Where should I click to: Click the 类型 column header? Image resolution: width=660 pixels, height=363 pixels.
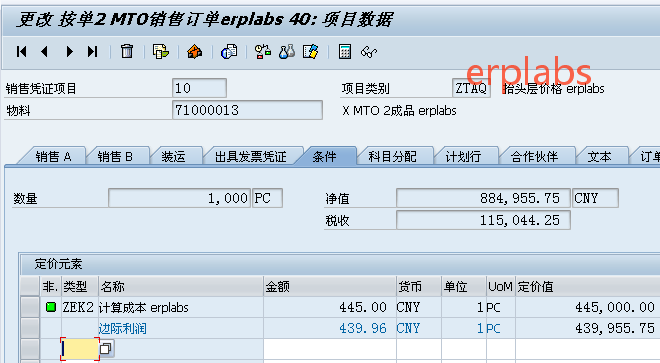point(80,286)
